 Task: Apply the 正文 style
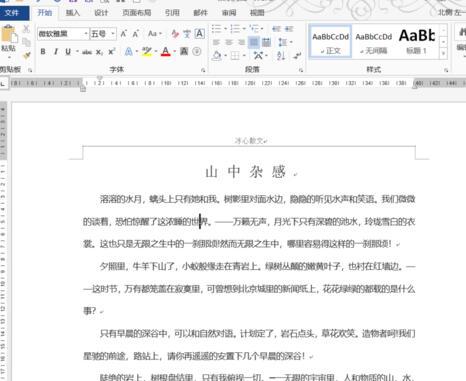click(330, 42)
